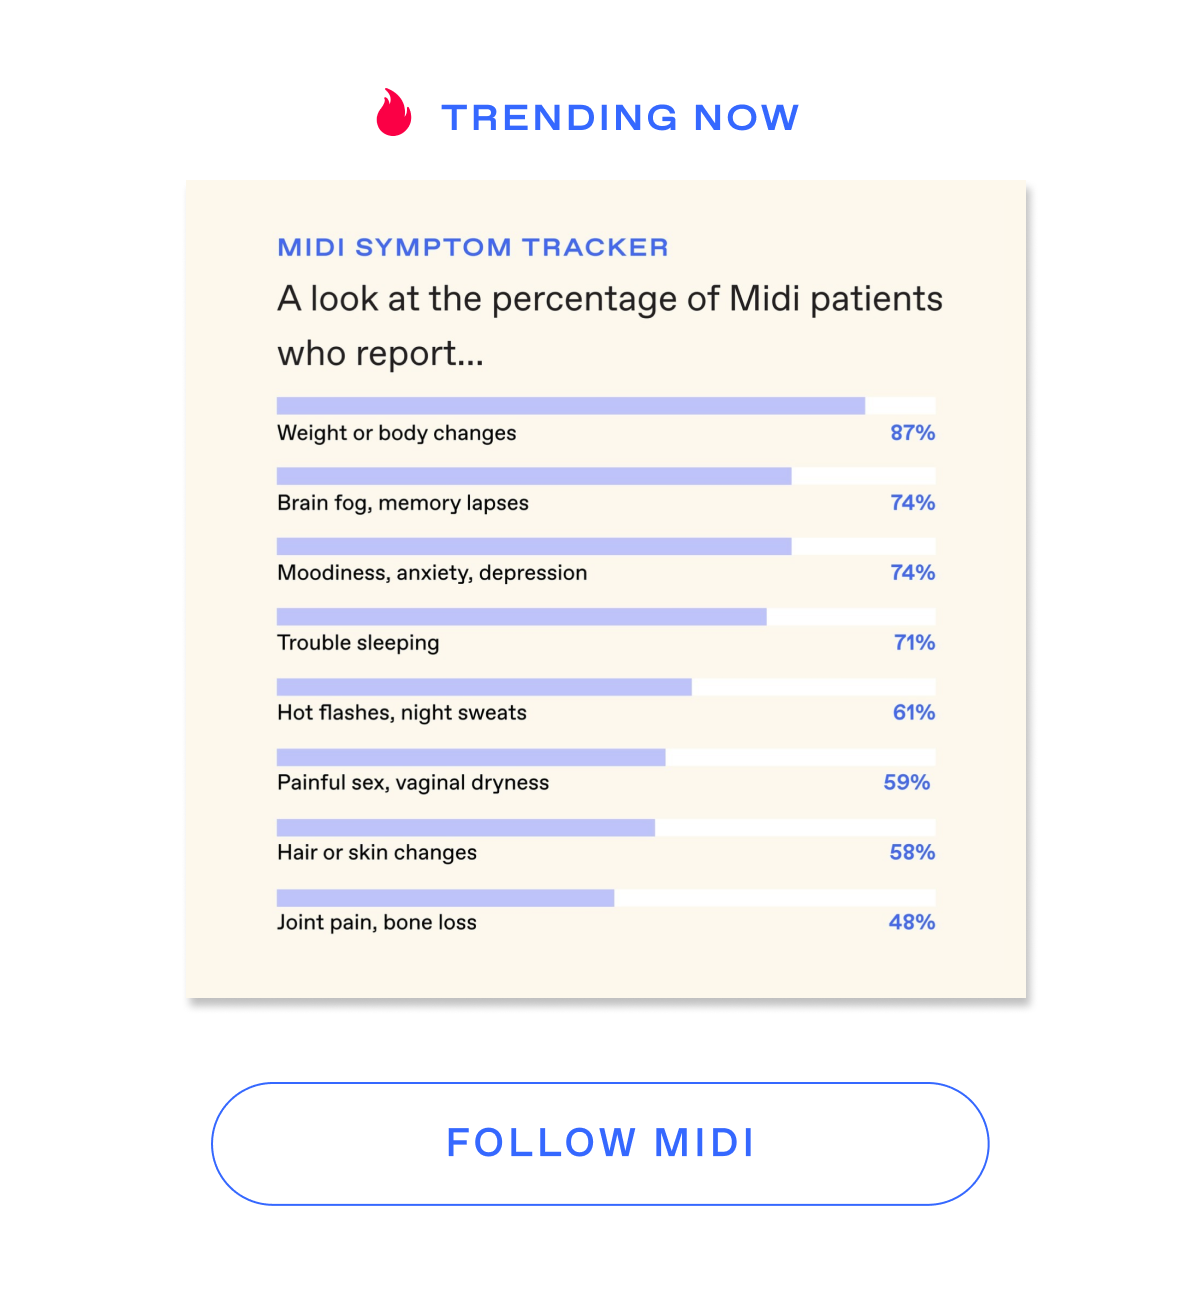Screen dimensions: 1202x1298
Task: Click the MIDI SYMPTOM TRACKER title
Action: pyautogui.click(x=473, y=247)
